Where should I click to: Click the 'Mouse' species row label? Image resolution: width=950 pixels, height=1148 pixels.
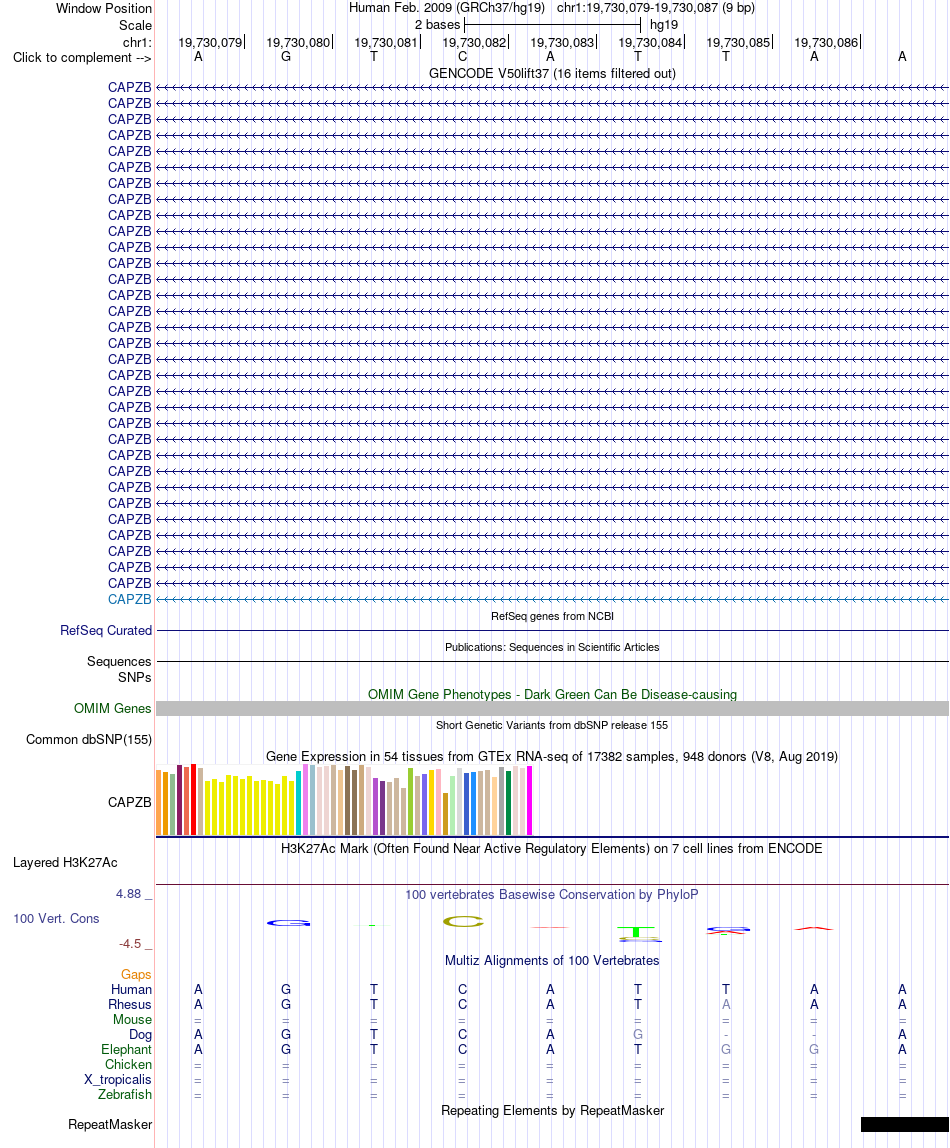pyautogui.click(x=132, y=1020)
